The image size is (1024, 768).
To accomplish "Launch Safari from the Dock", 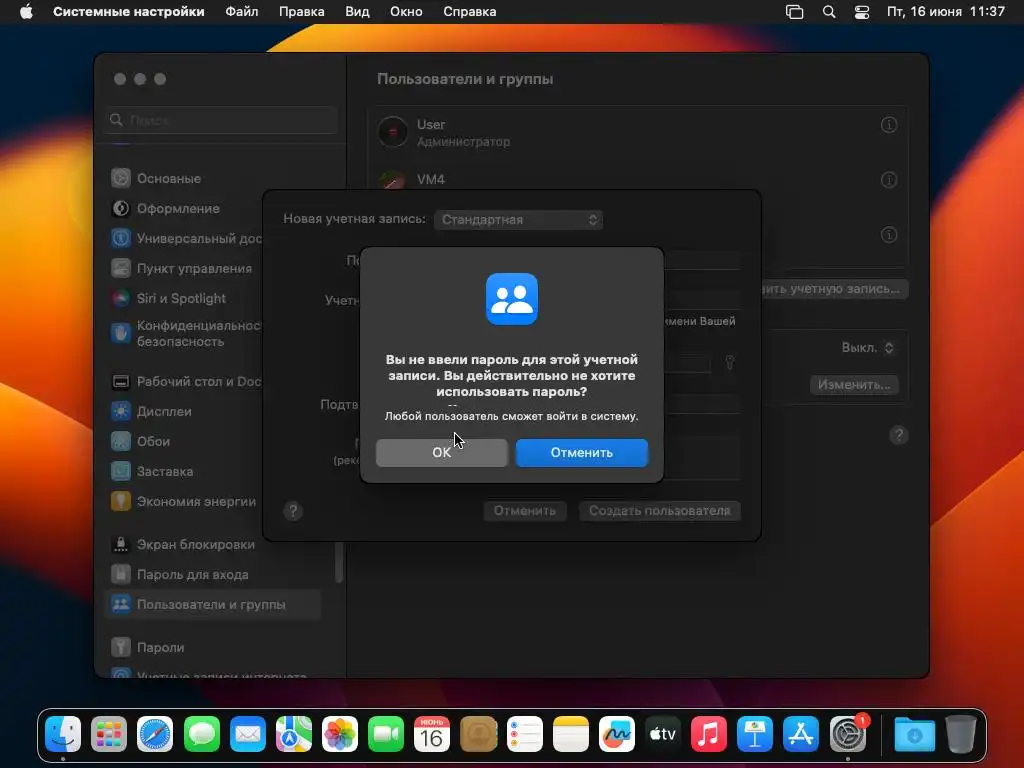I will click(155, 734).
